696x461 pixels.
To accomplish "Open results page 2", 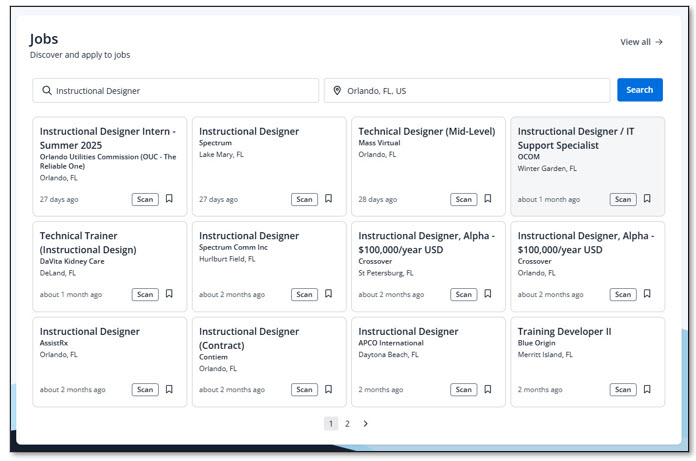I will pyautogui.click(x=348, y=424).
